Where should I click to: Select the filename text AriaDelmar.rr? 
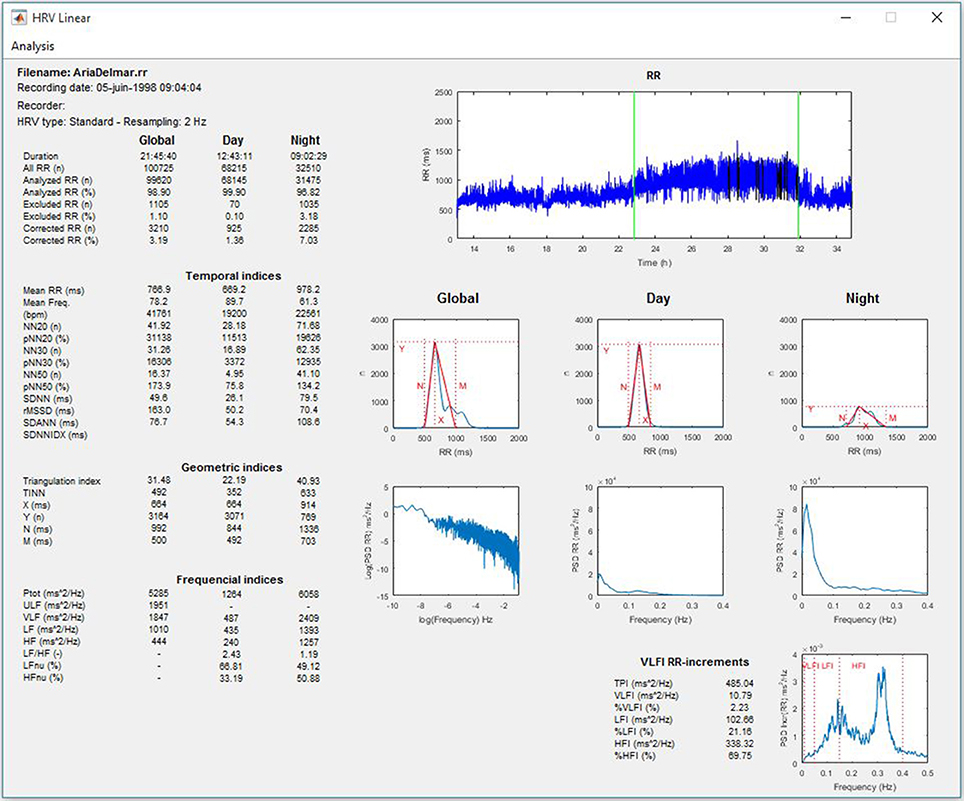[x=110, y=72]
